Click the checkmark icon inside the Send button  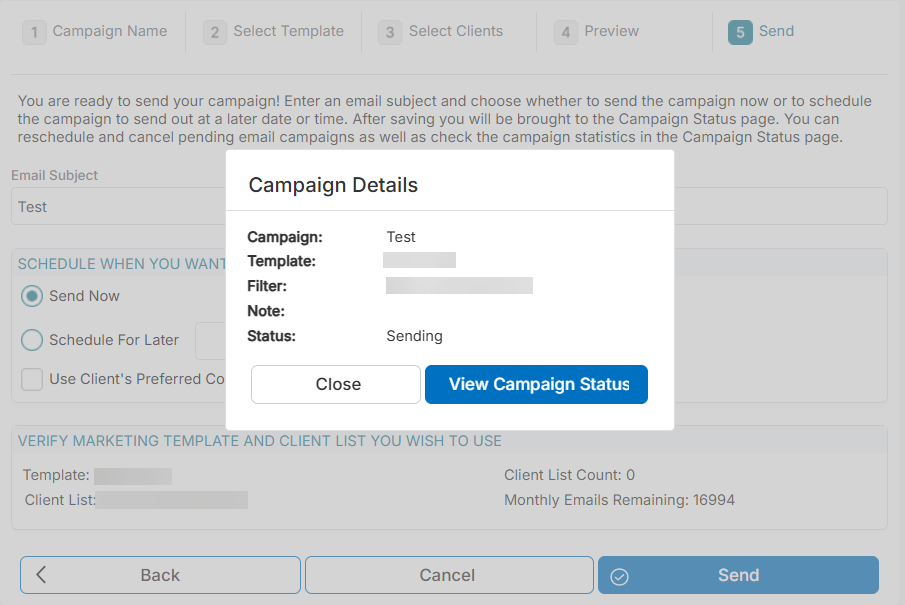(x=620, y=575)
